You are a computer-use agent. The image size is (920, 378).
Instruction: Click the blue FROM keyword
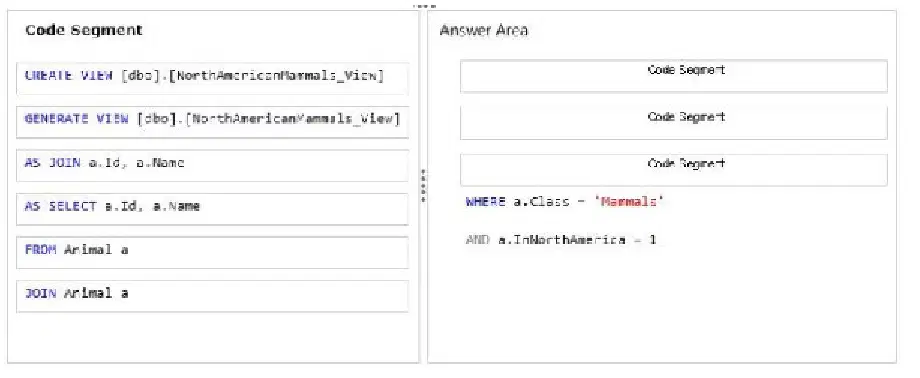[40, 249]
